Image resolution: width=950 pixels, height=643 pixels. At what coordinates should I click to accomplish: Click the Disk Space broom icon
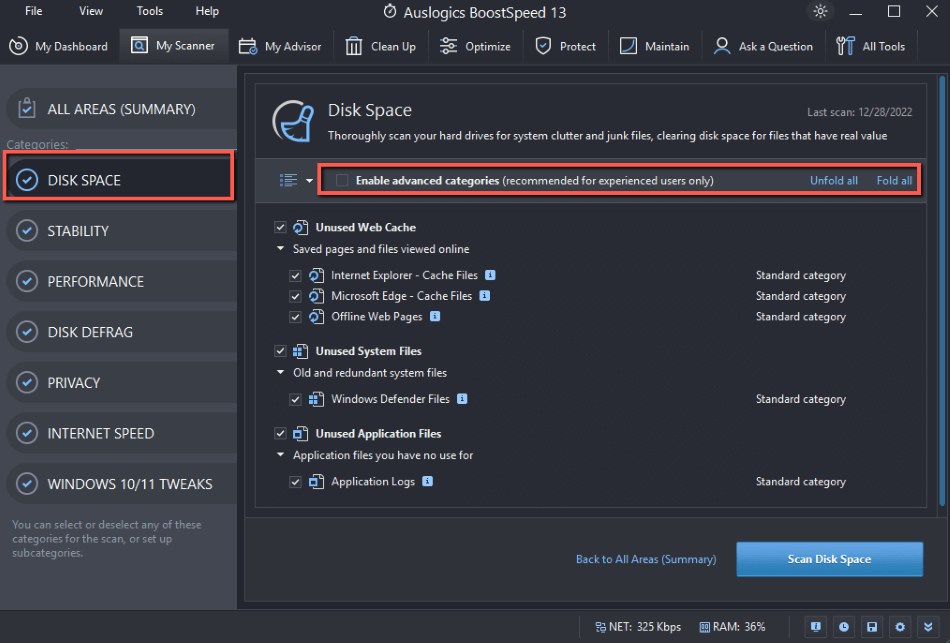coord(293,121)
